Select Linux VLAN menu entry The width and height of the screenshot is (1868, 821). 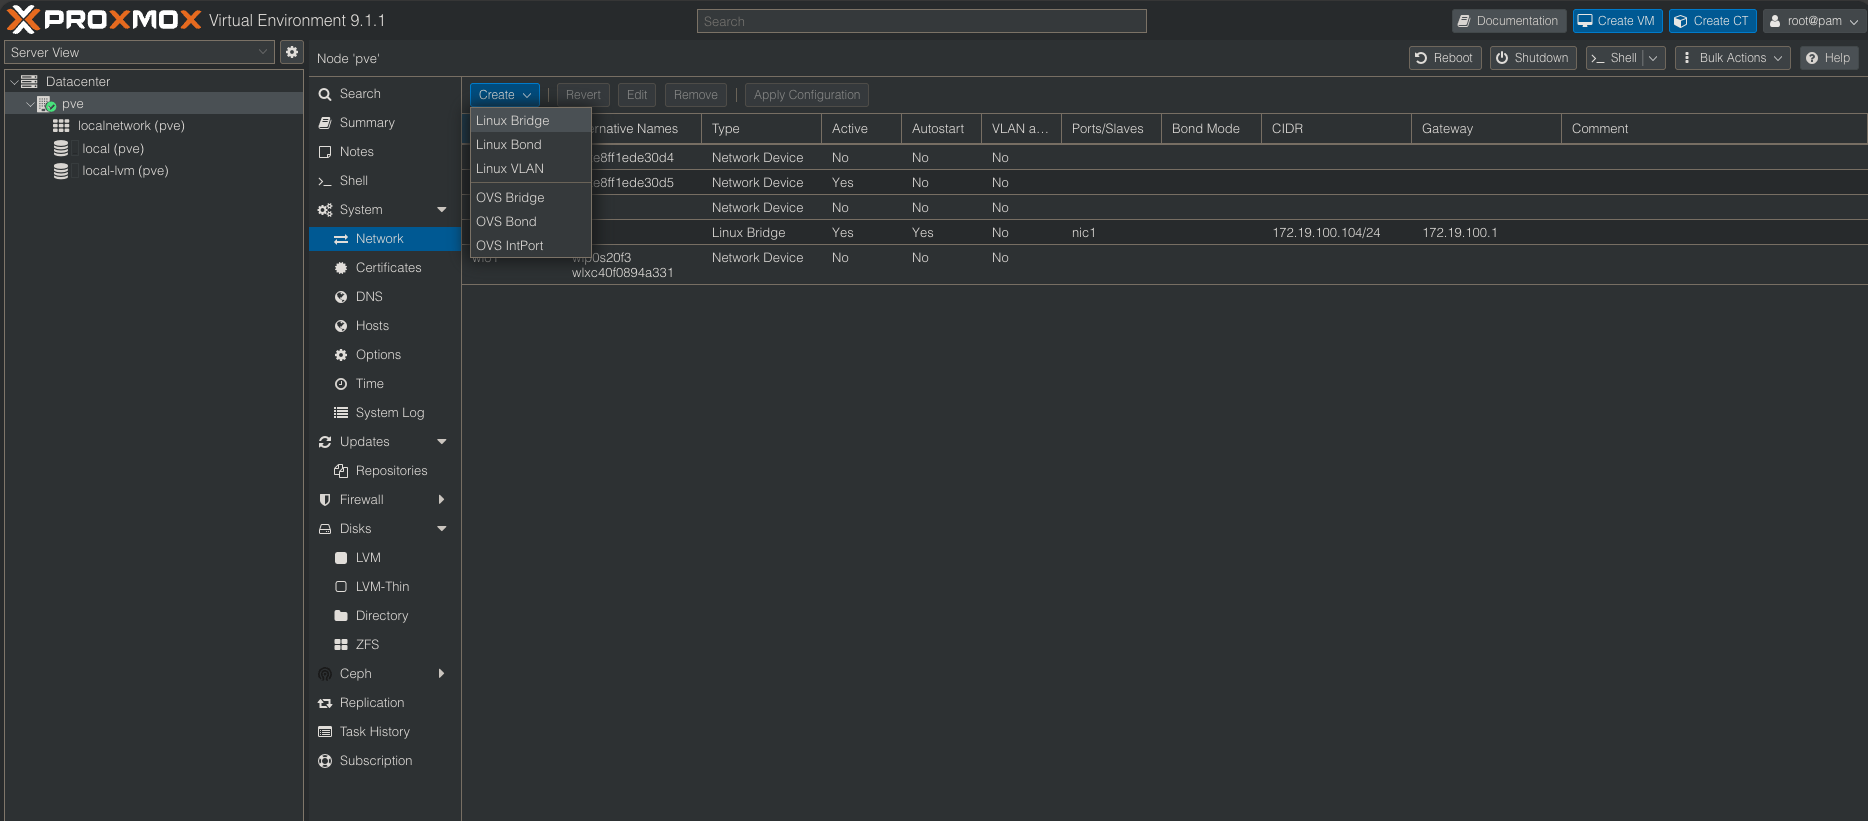[510, 169]
